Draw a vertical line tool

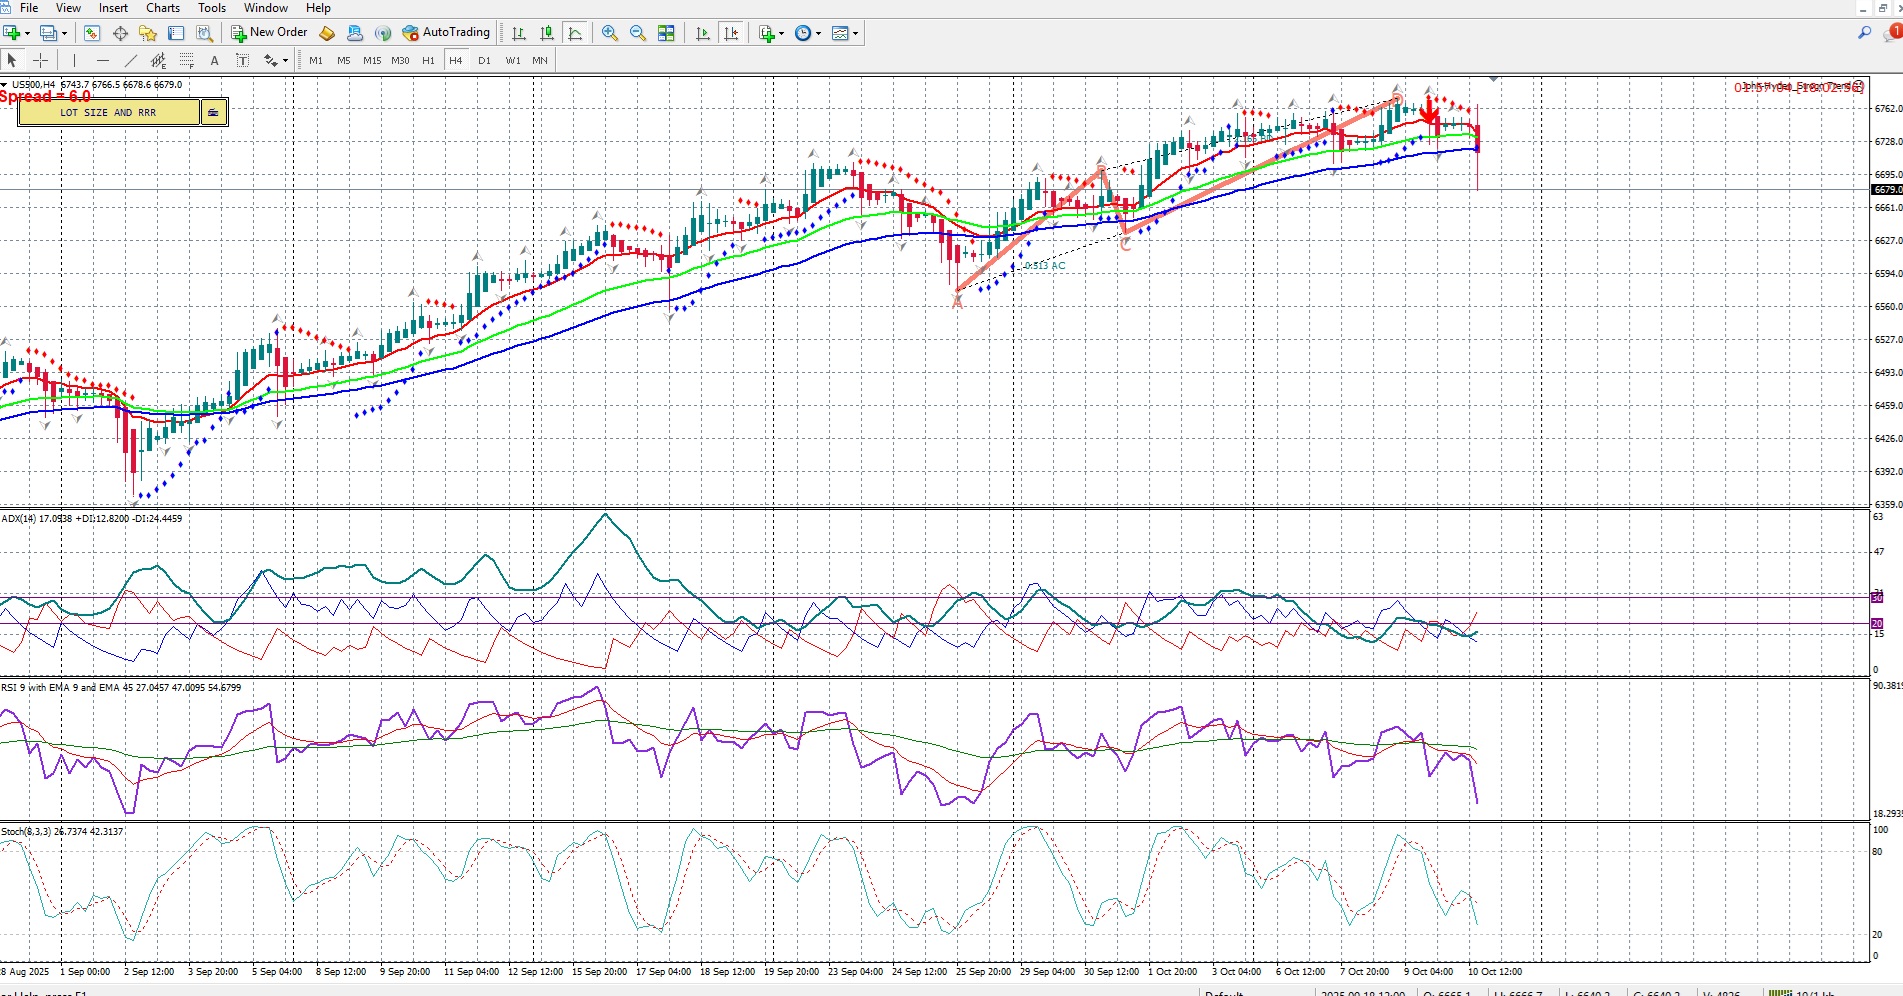74,61
